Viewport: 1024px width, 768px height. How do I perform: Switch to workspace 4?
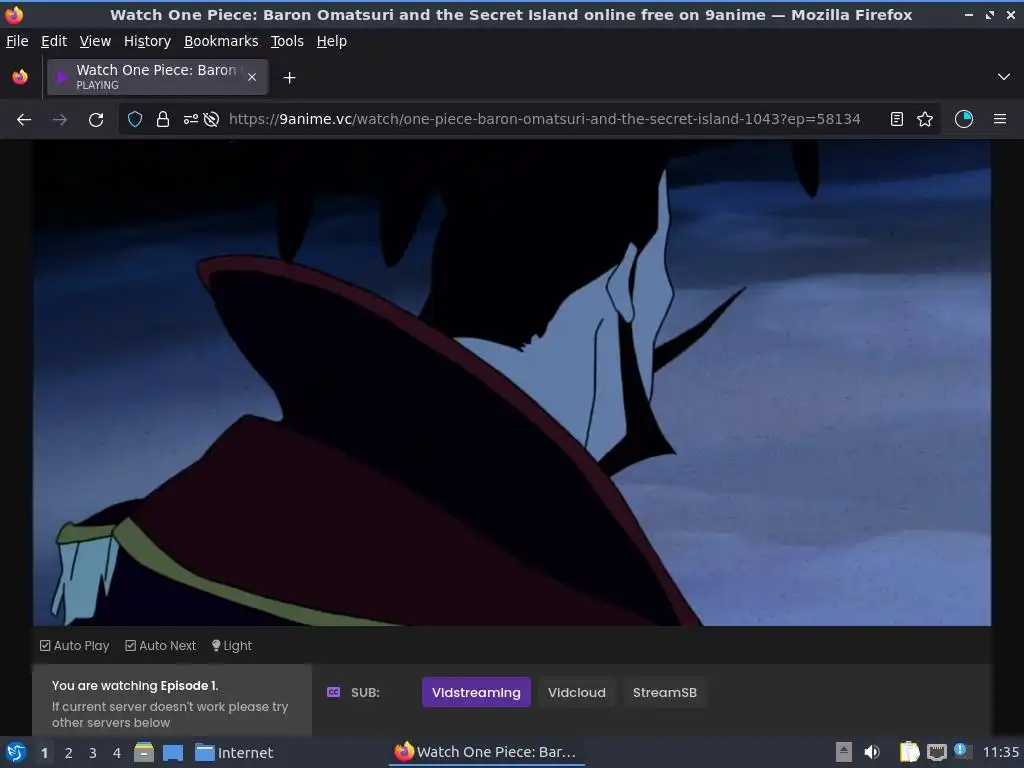[117, 753]
